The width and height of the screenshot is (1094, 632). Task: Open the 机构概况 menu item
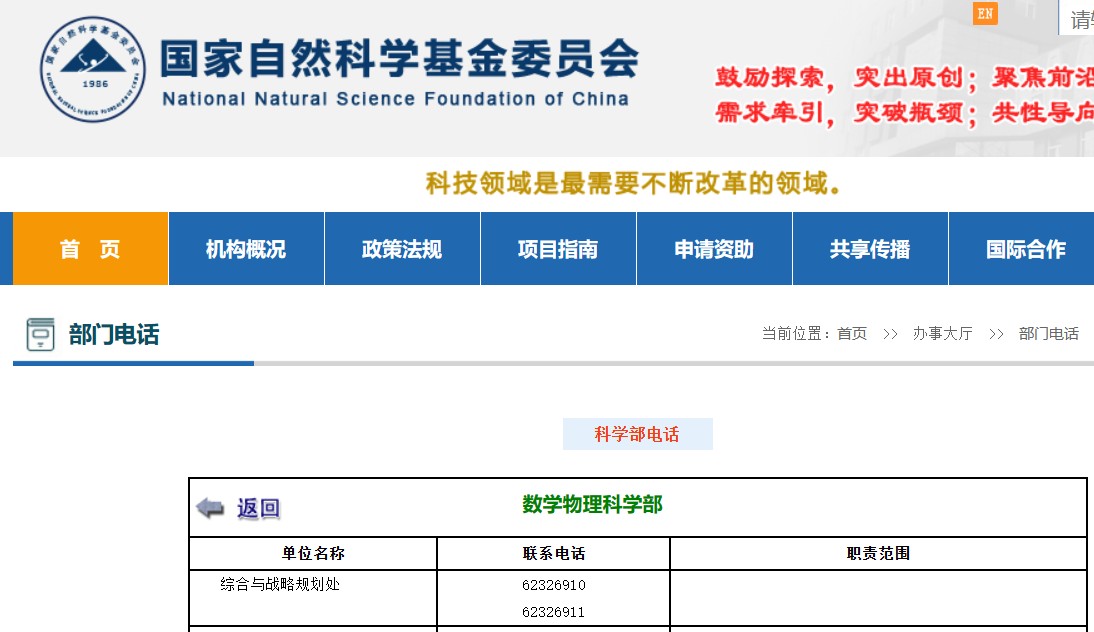click(246, 248)
